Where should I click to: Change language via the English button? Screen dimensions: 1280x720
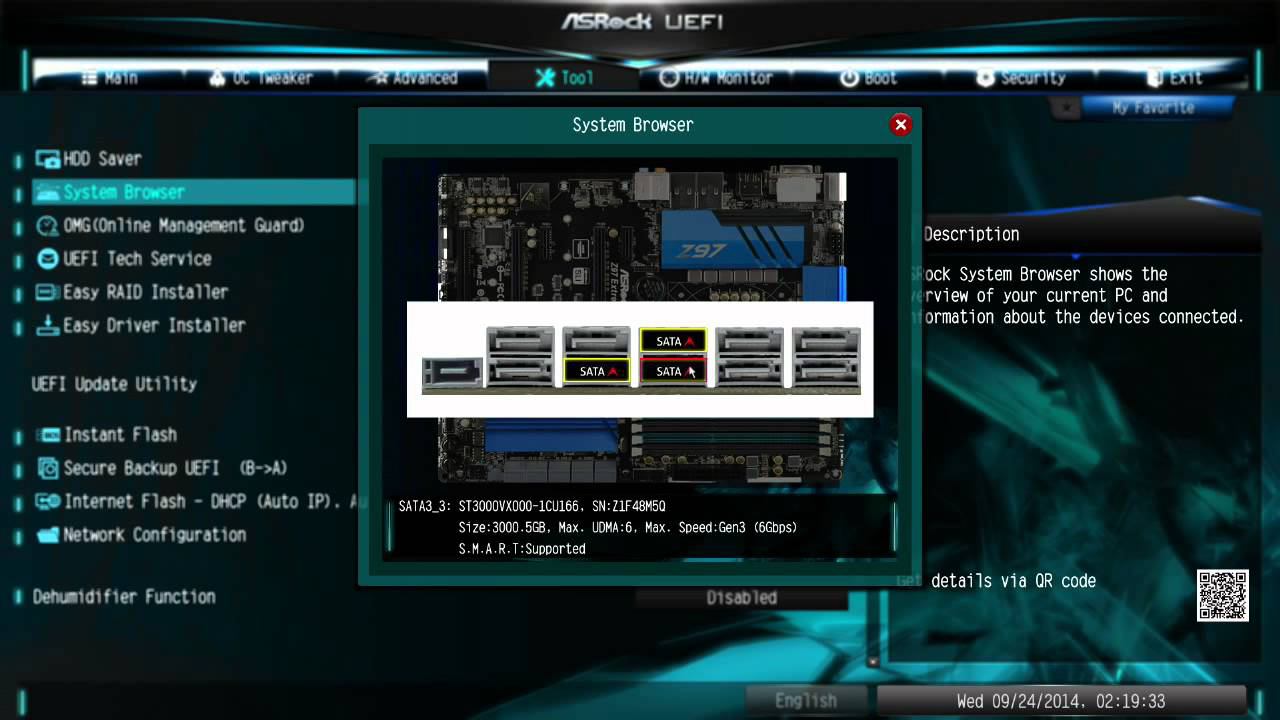click(x=806, y=701)
